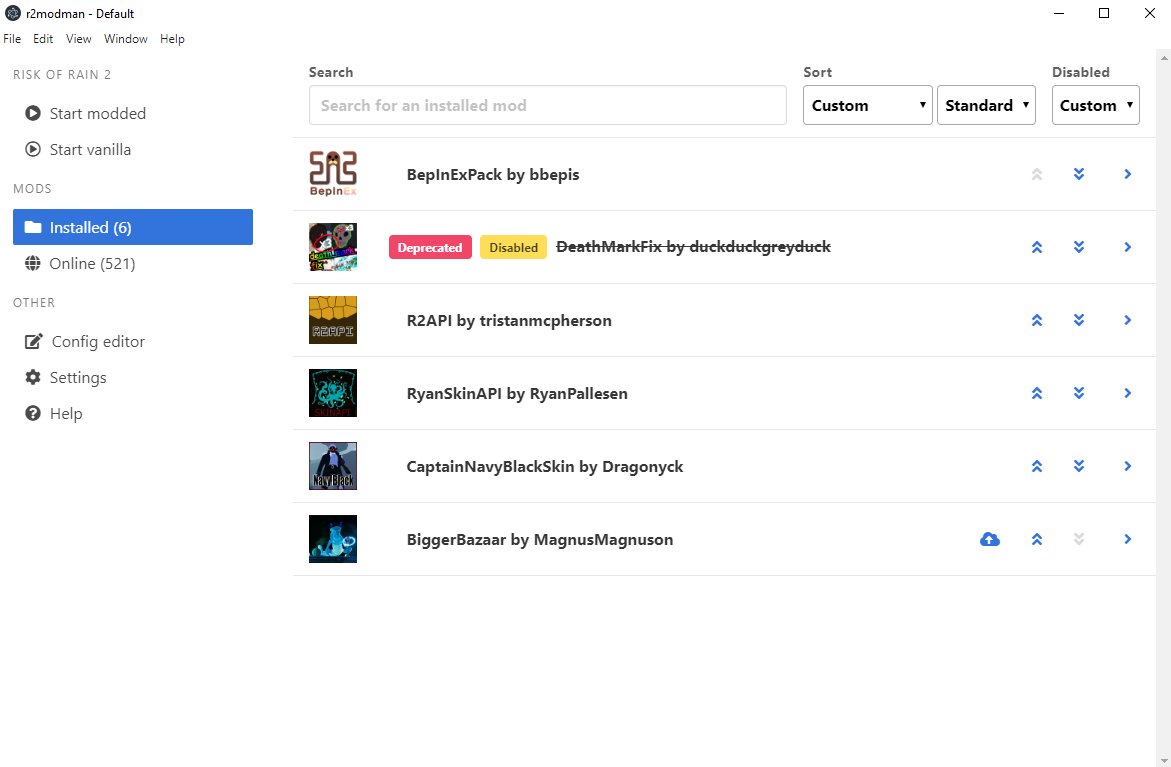
Task: Click the installed mod search field
Action: pyautogui.click(x=547, y=105)
